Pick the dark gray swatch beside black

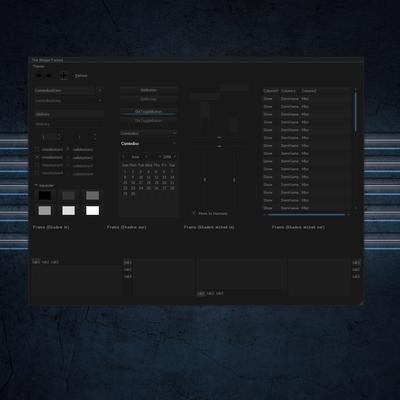coord(69,195)
